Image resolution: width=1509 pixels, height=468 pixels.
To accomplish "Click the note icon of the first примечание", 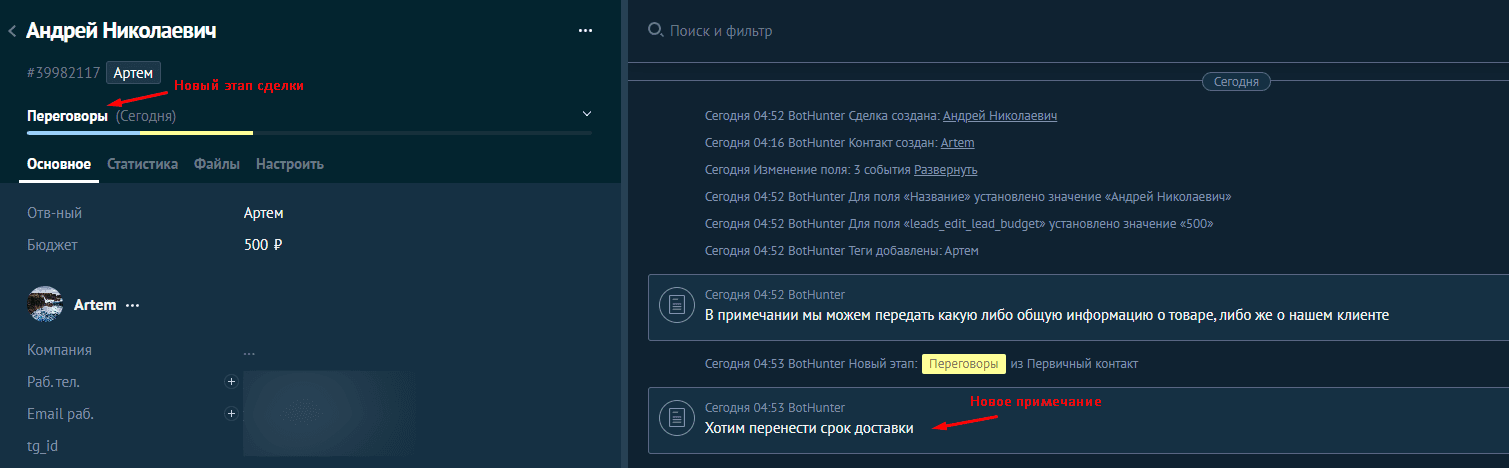I will coord(677,304).
